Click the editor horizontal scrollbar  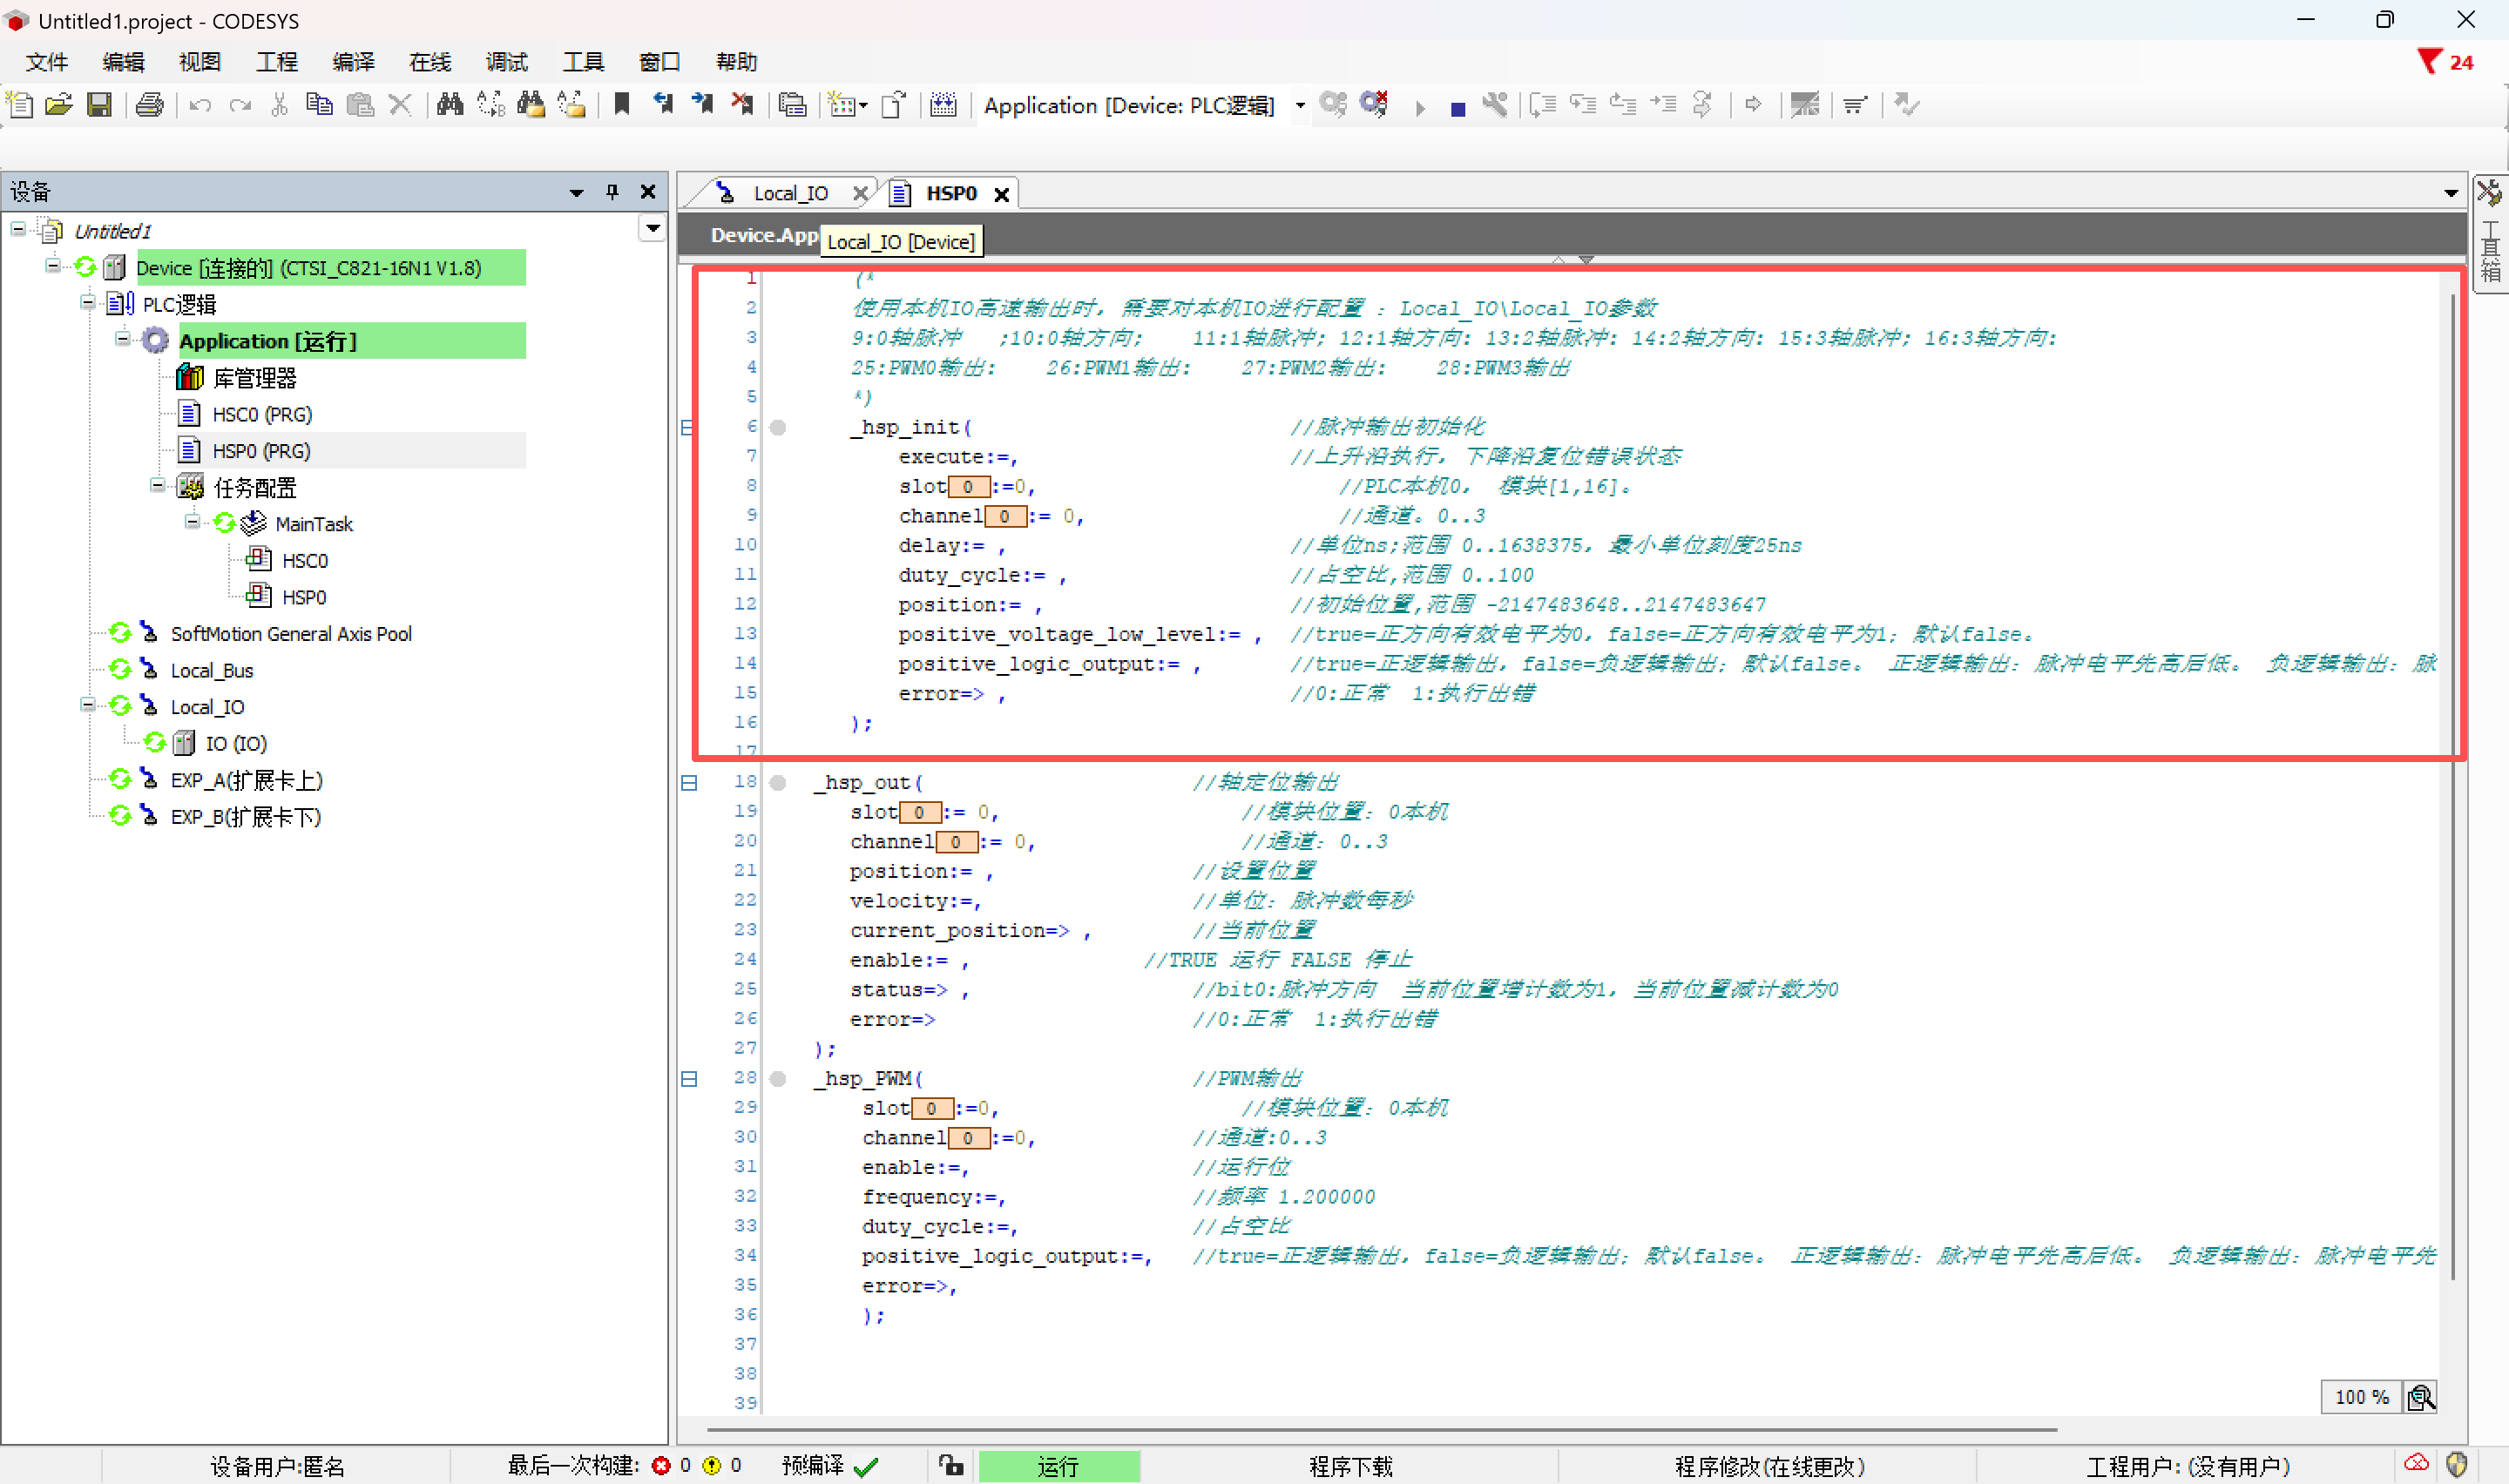pyautogui.click(x=1380, y=1430)
